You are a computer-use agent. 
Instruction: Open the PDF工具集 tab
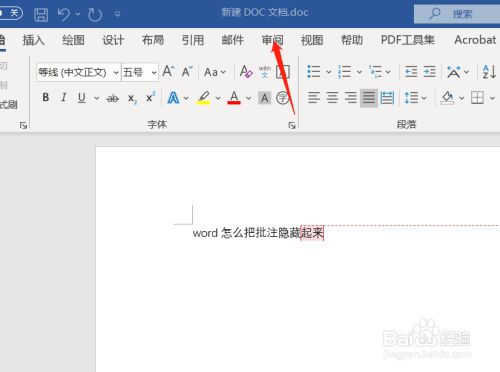pos(407,40)
